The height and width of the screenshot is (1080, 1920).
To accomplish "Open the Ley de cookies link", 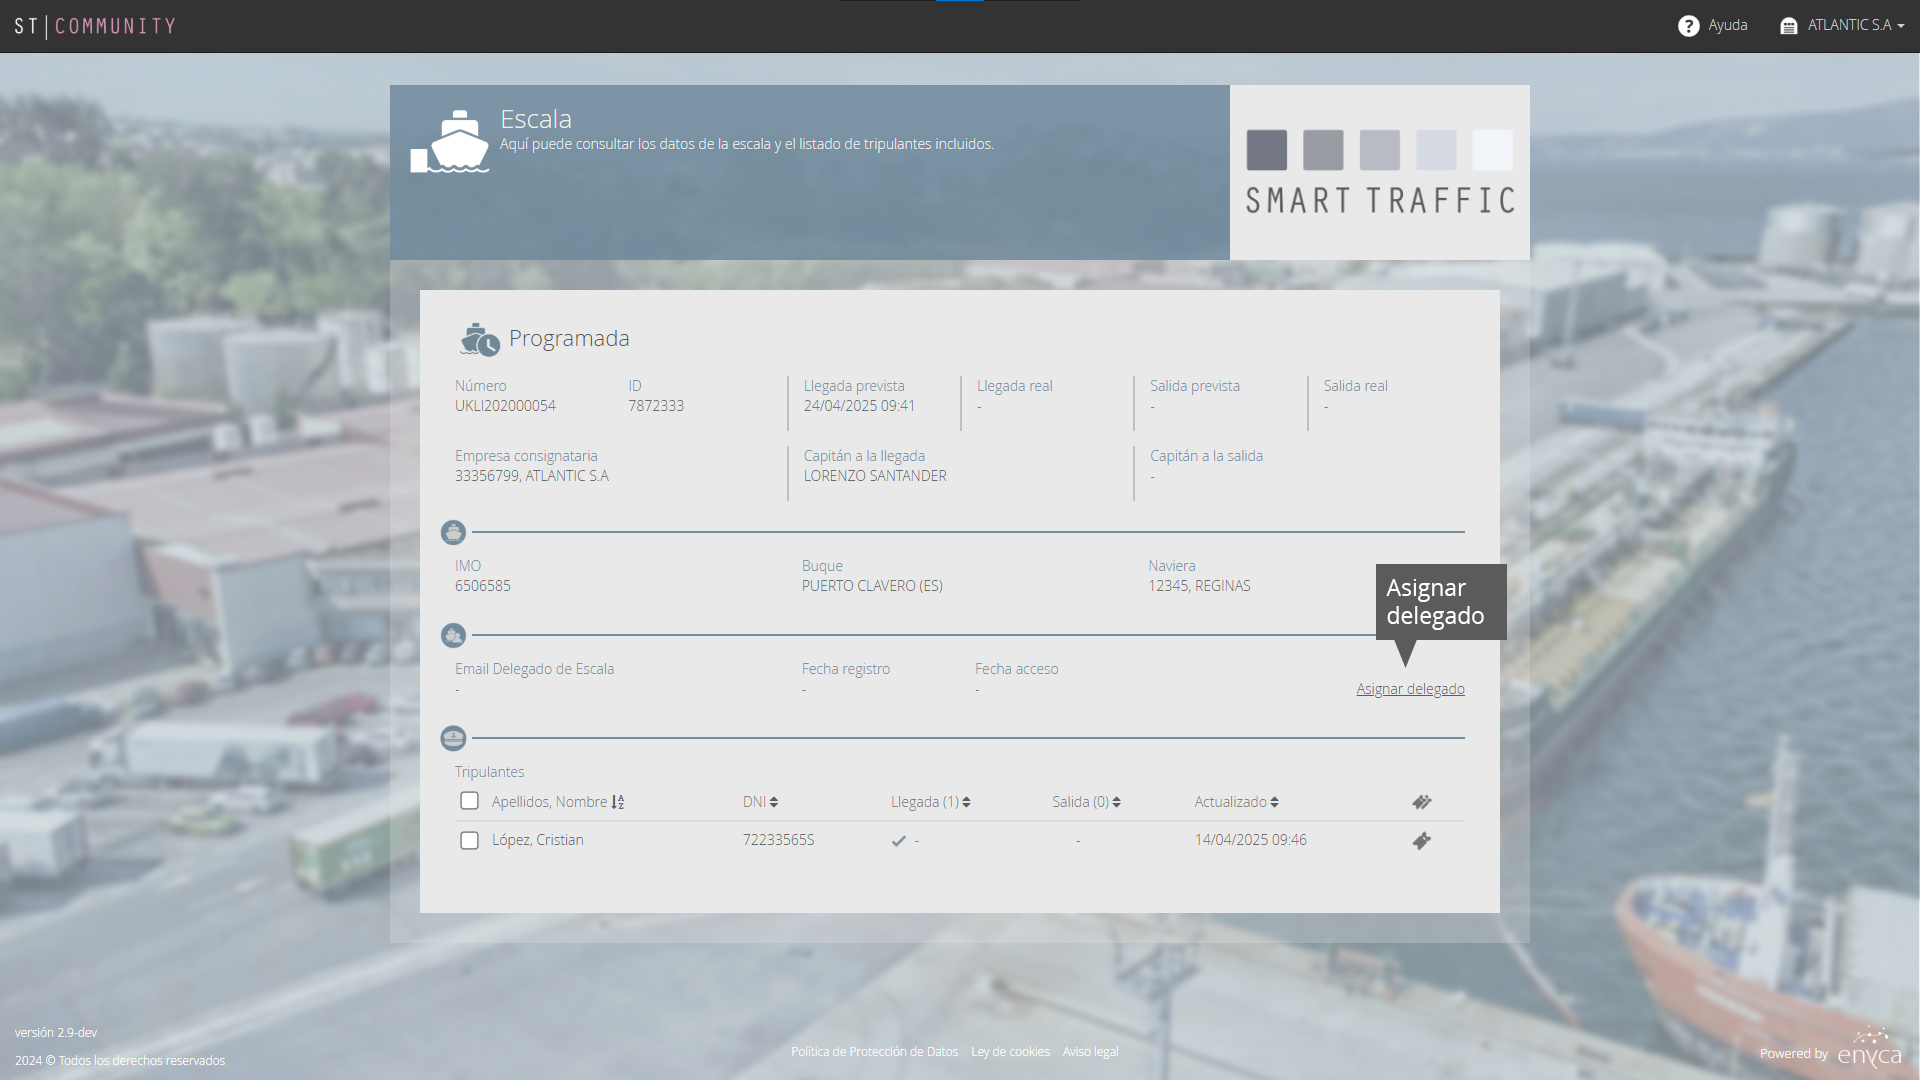I will pos(1010,1052).
